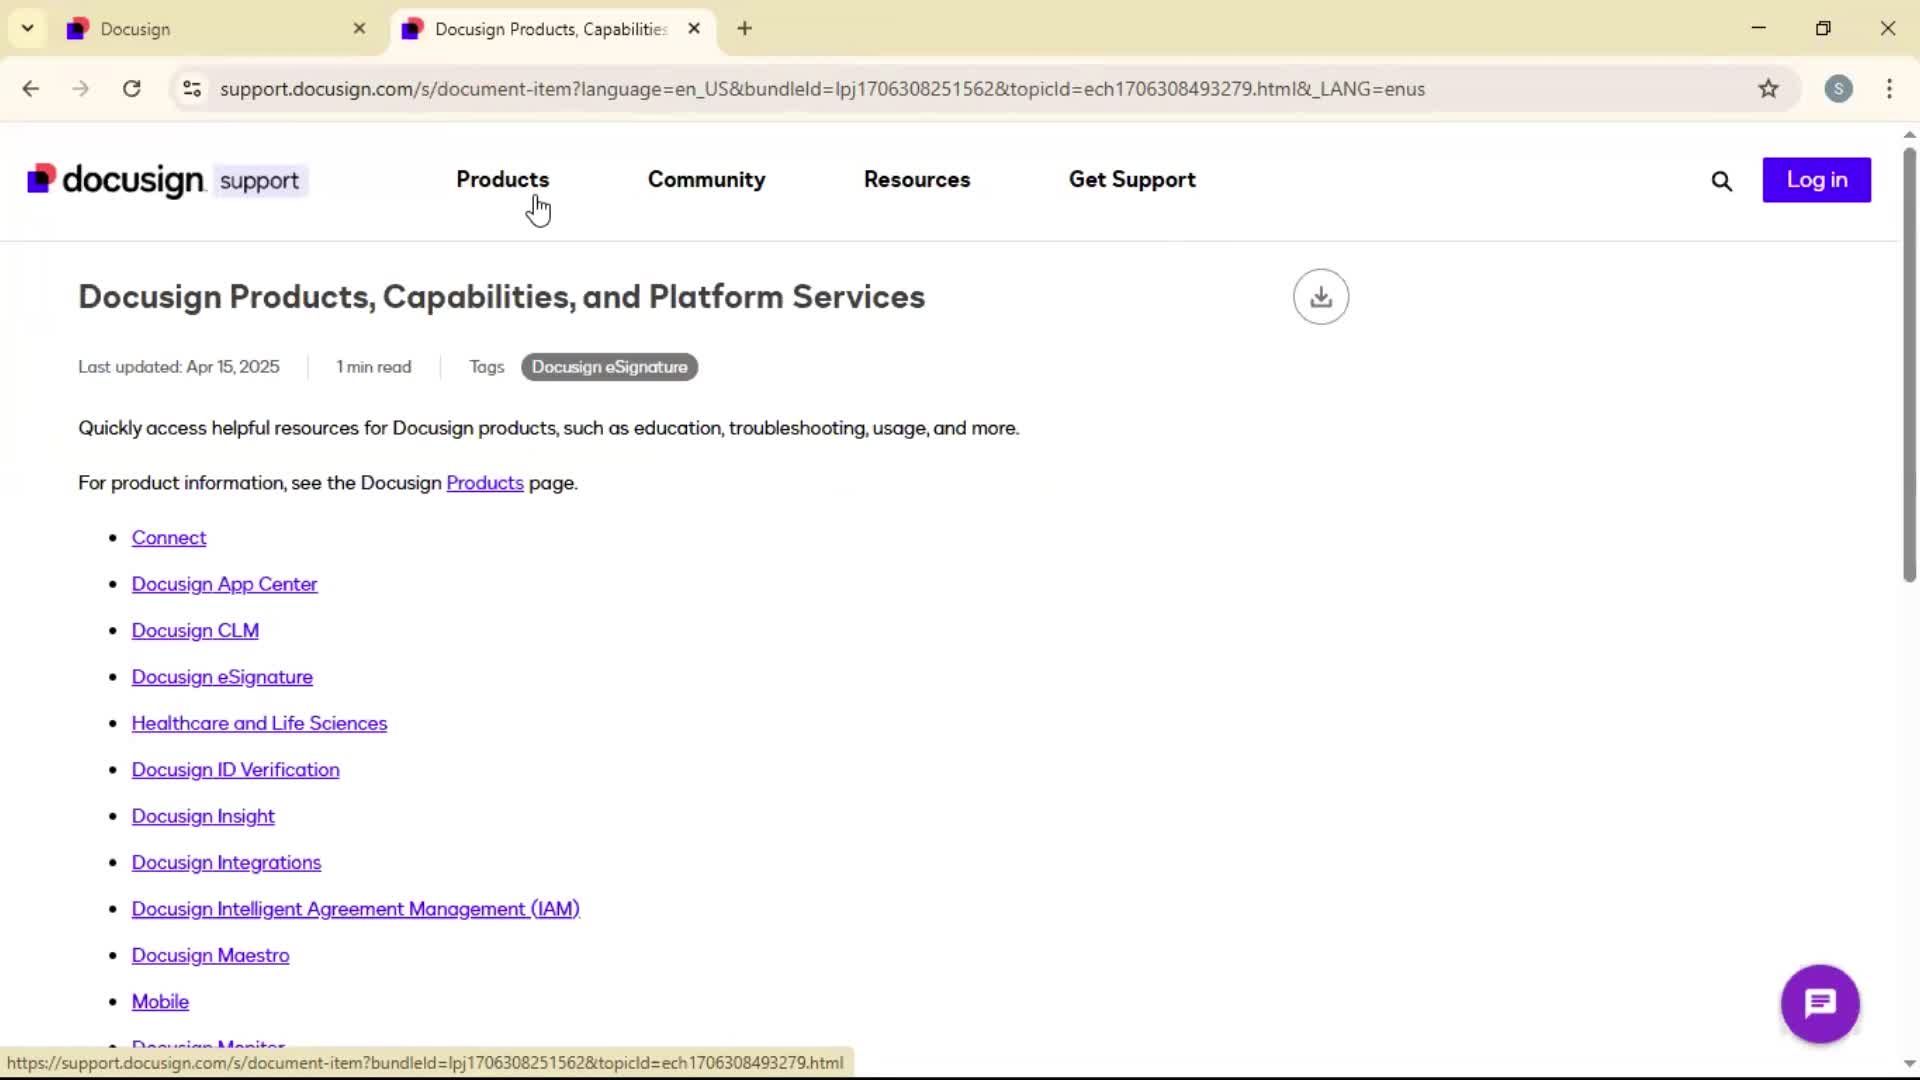
Task: Open Healthcare and Life Sciences link
Action: (x=259, y=724)
